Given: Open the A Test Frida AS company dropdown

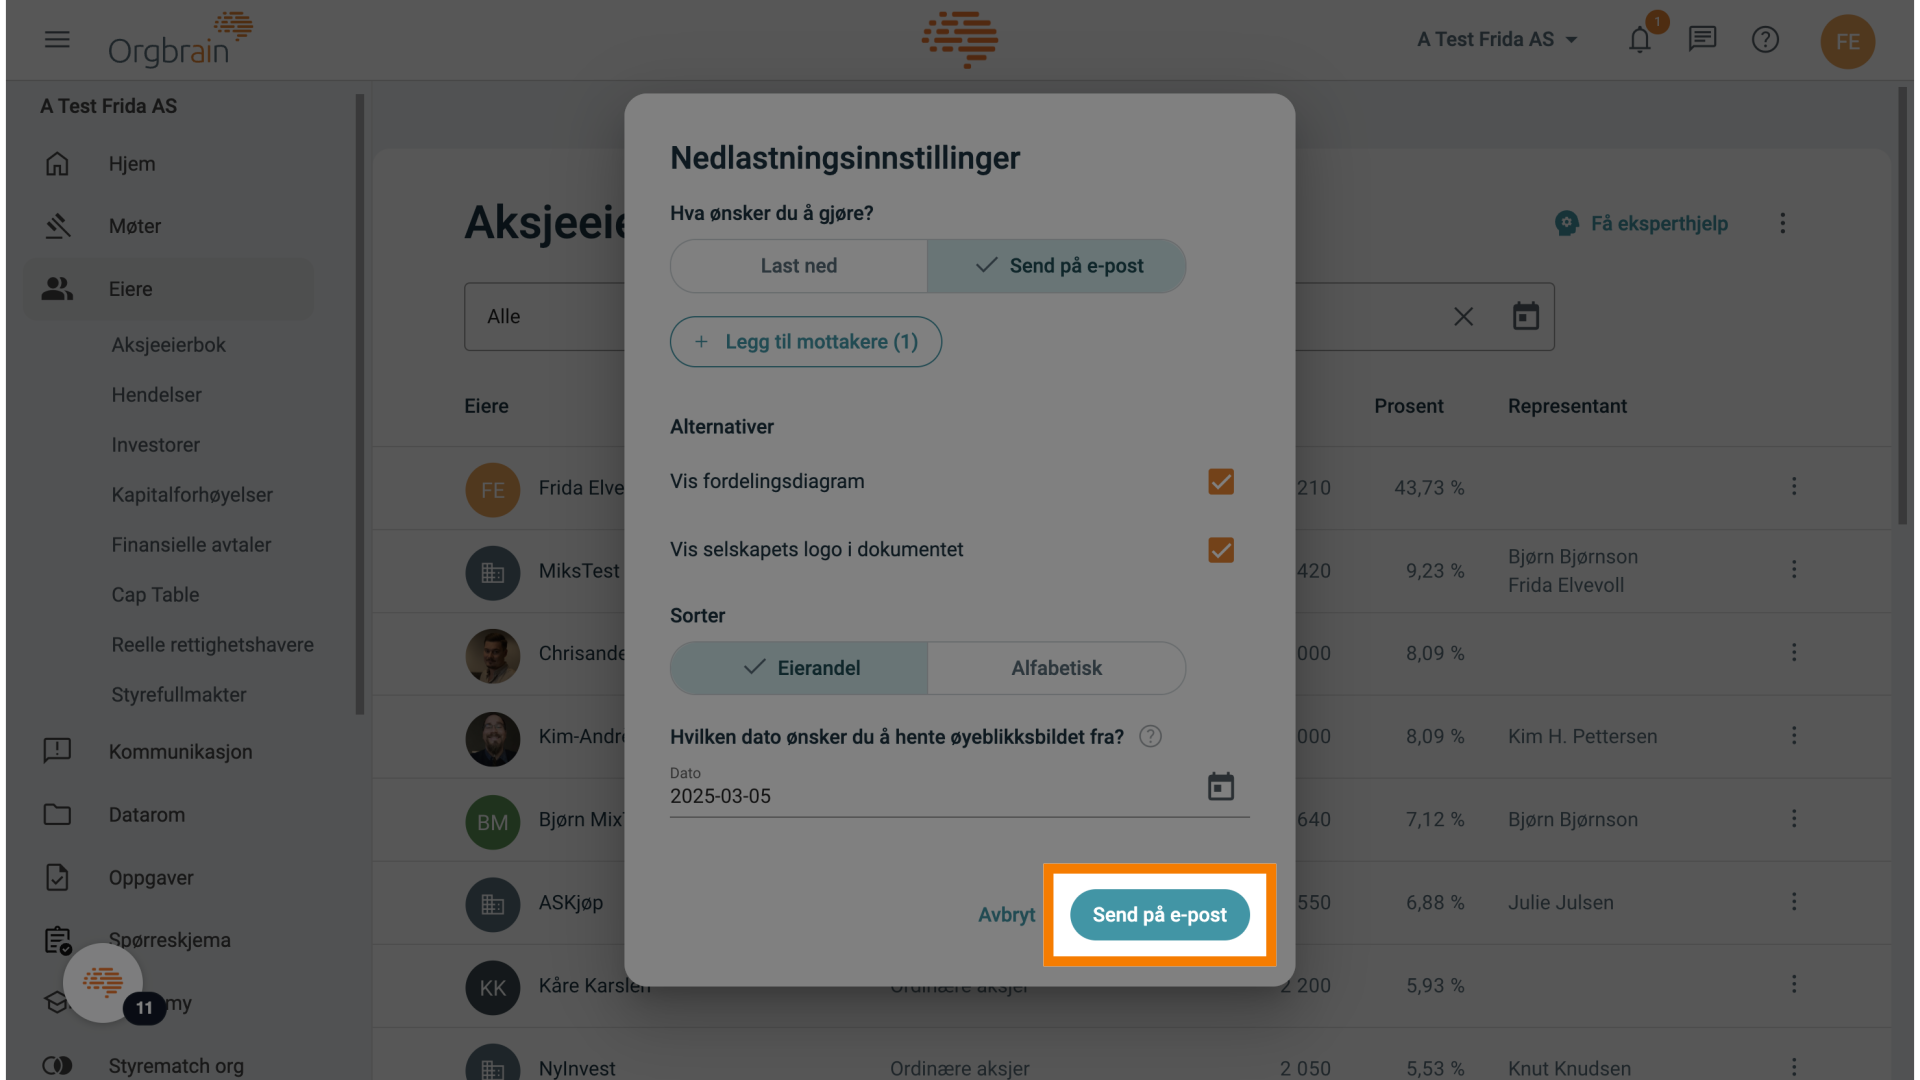Looking at the screenshot, I should (1497, 39).
